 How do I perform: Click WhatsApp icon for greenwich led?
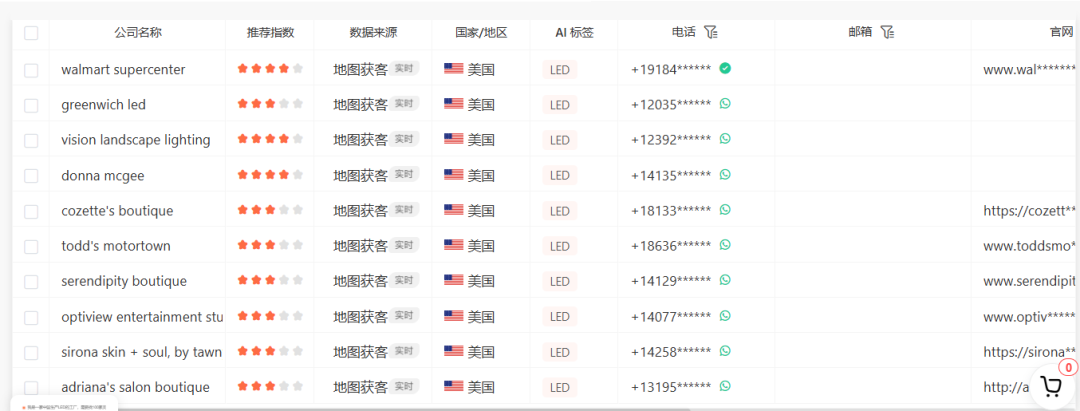tap(725, 103)
